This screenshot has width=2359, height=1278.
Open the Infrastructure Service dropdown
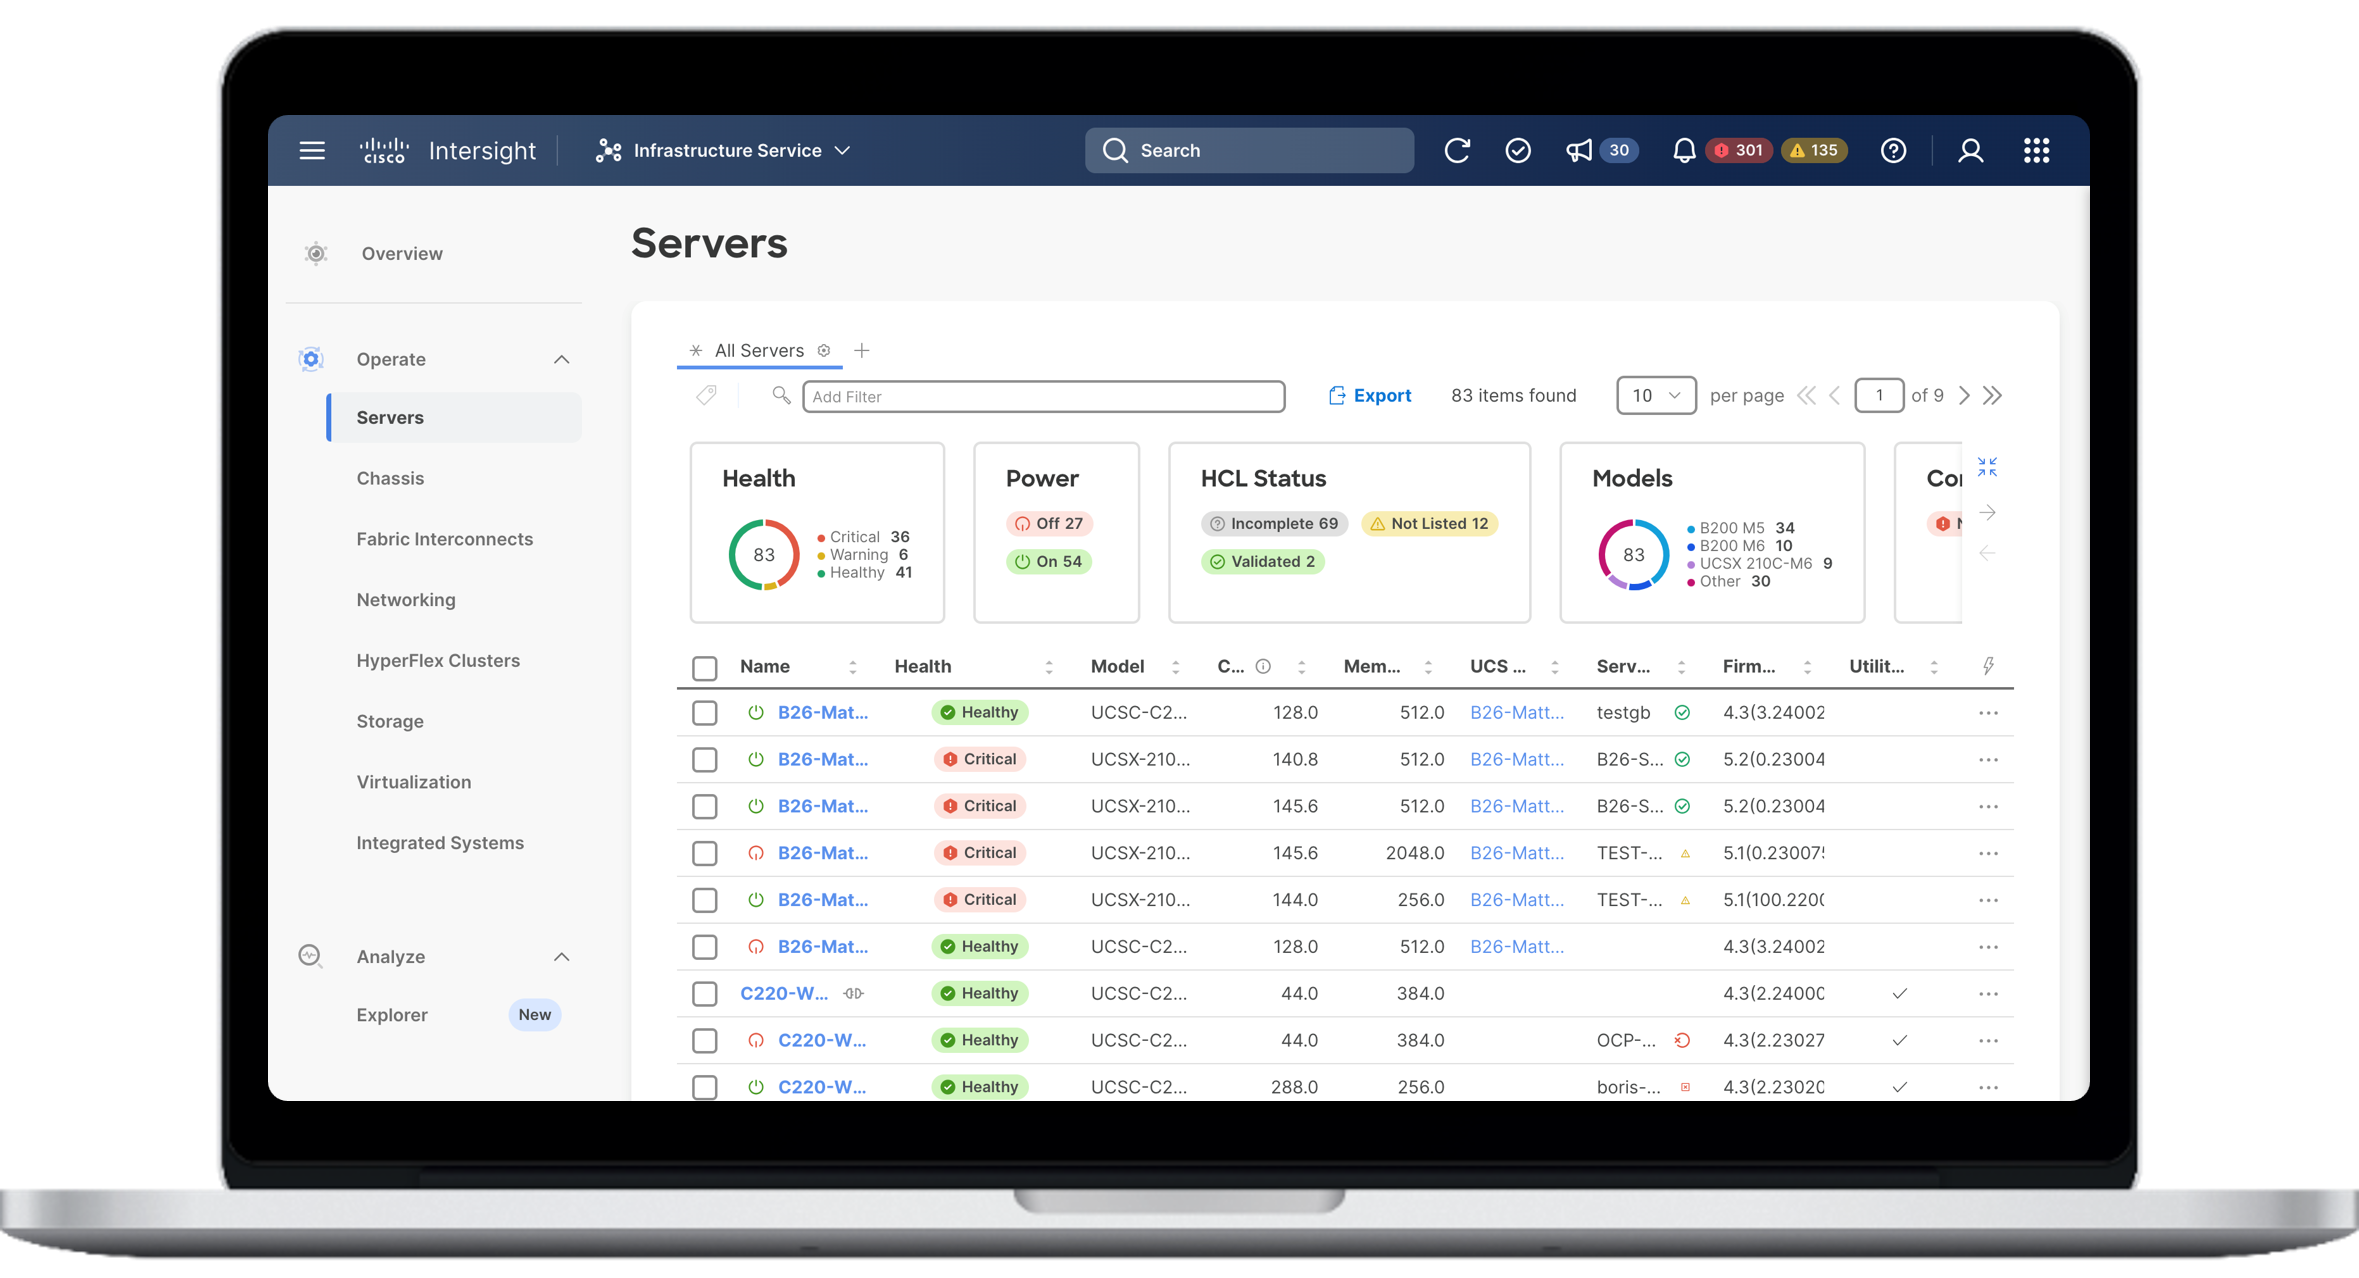tap(723, 150)
